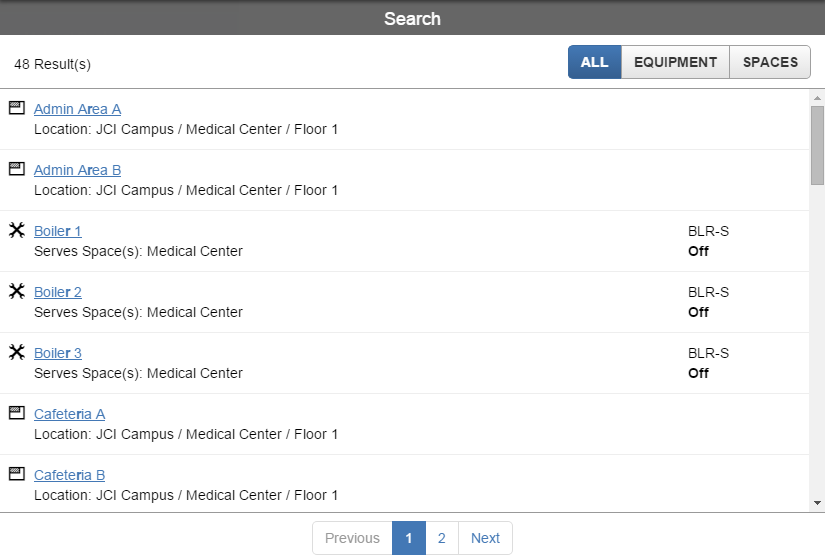Click the equipment wrench icon for Boiler 2

pyautogui.click(x=16, y=291)
